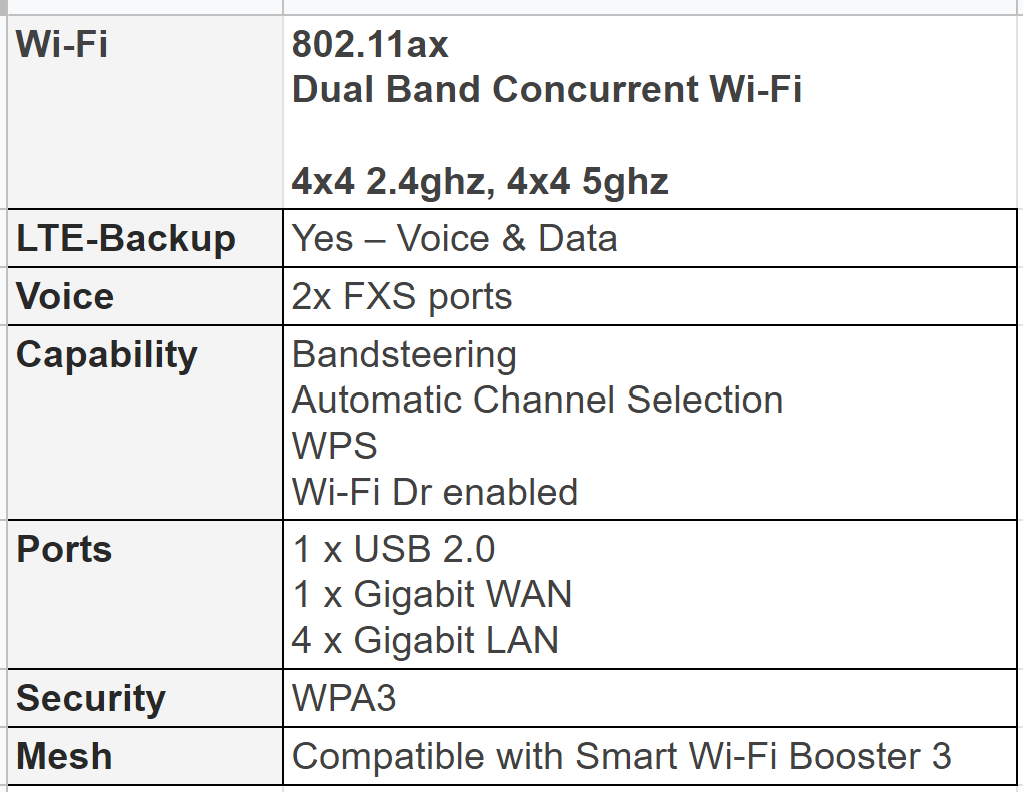
Task: Select the Yes – Voice & Data cell
Action: pos(650,238)
